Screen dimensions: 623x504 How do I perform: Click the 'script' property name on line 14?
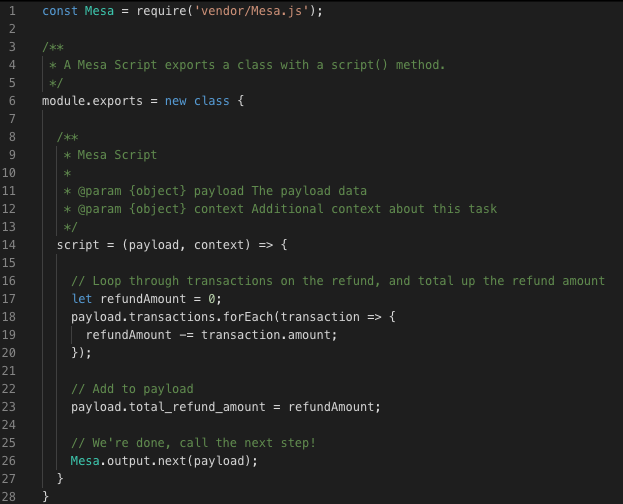point(78,245)
